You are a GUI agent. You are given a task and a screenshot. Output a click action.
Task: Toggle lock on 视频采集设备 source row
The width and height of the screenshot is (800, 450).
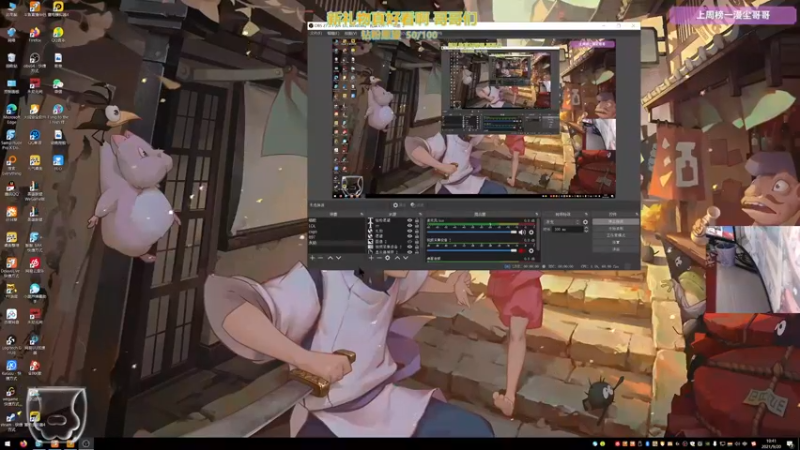[x=417, y=246]
